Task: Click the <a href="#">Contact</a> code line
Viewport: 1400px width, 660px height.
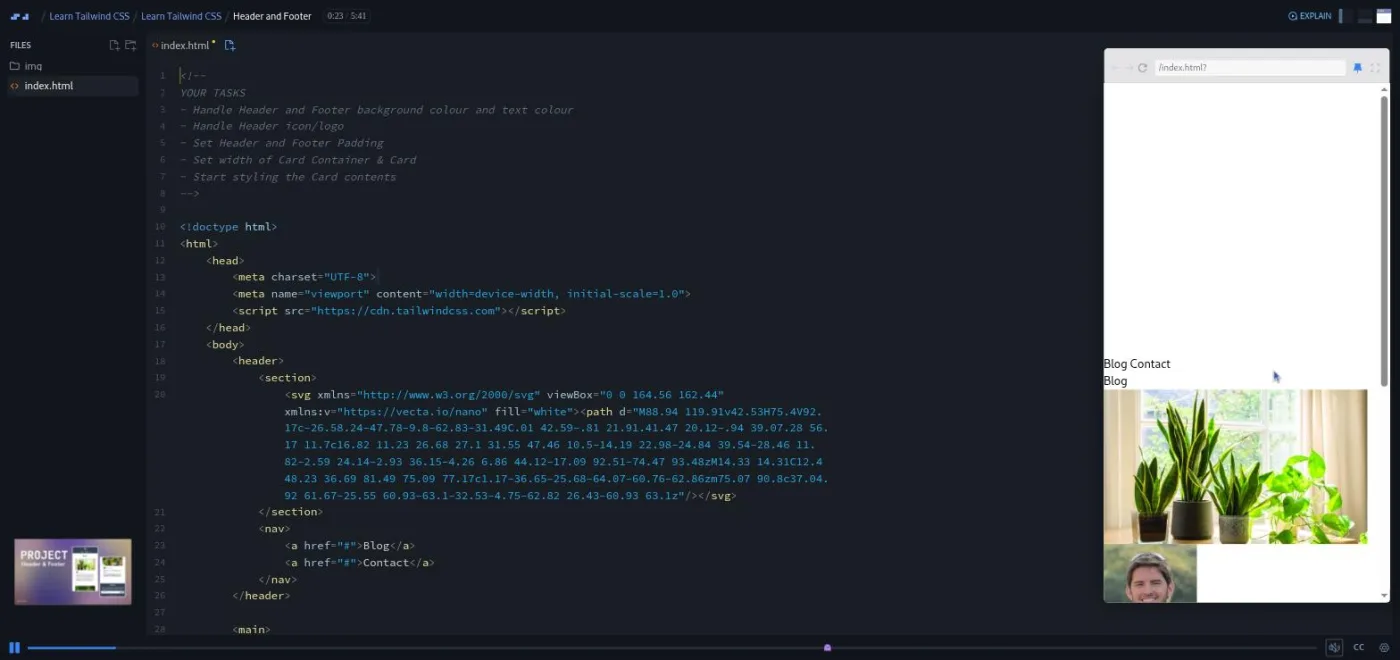Action: click(x=359, y=563)
